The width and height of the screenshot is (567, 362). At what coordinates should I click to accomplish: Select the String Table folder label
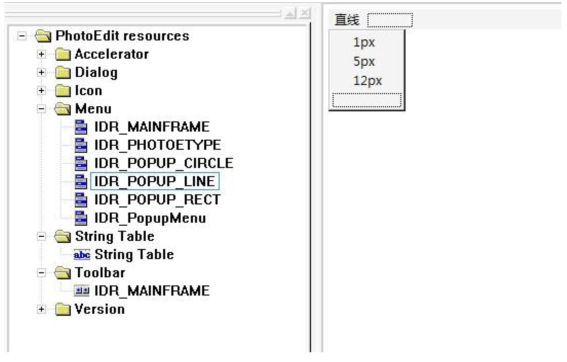(115, 237)
